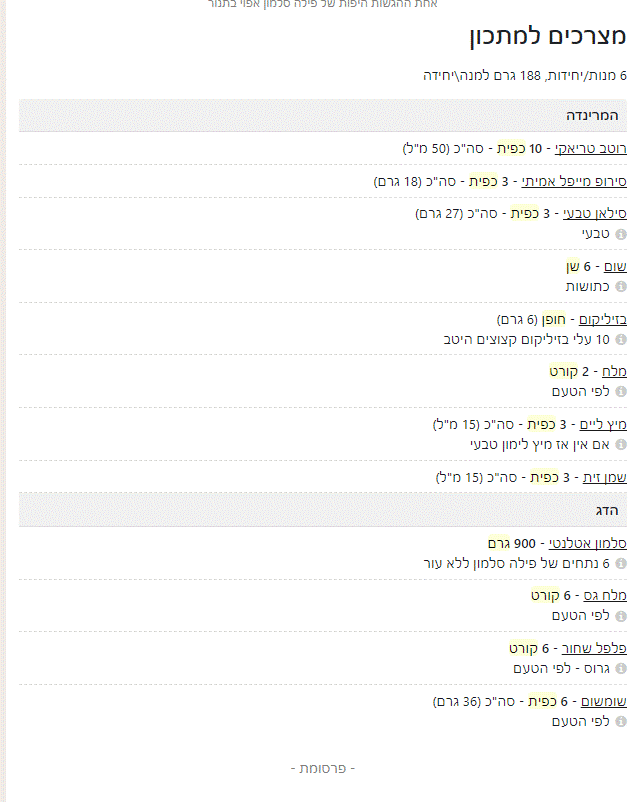Image resolution: width=632 pixels, height=802 pixels.
Task: Click info icon next to '6 נתחים של פילה סלמון'
Action: click(x=621, y=563)
